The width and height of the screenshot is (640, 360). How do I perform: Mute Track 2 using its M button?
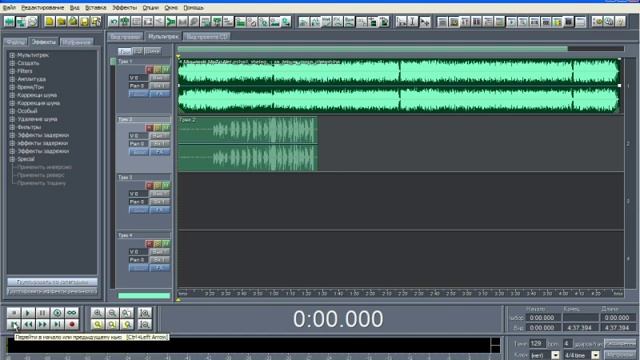tap(166, 128)
